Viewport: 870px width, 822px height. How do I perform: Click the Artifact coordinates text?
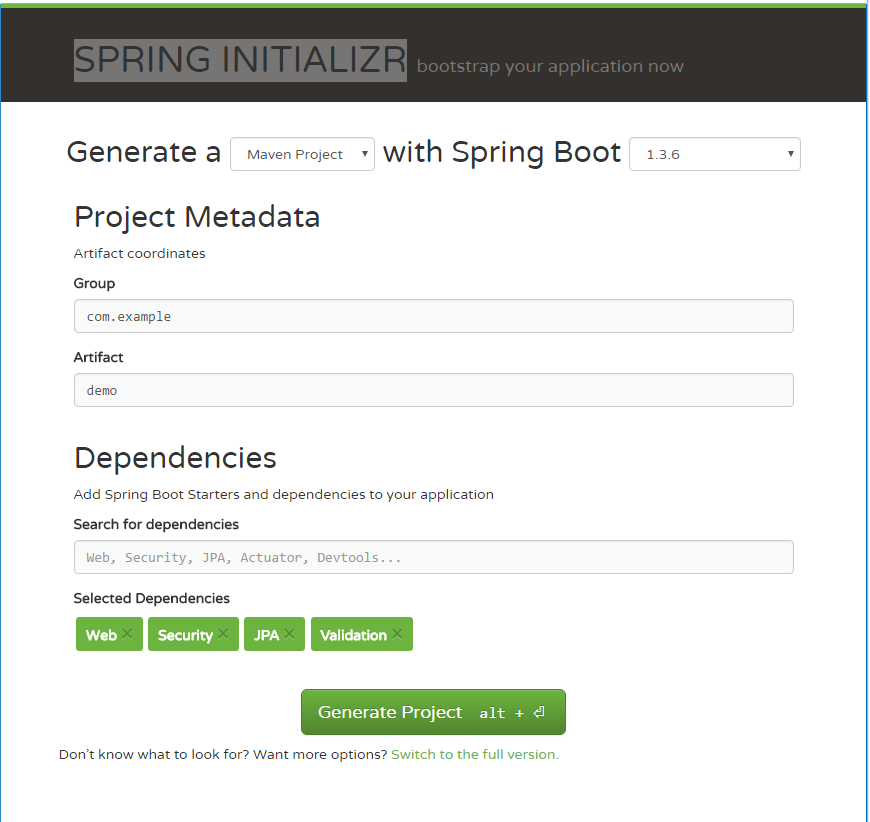tap(139, 253)
